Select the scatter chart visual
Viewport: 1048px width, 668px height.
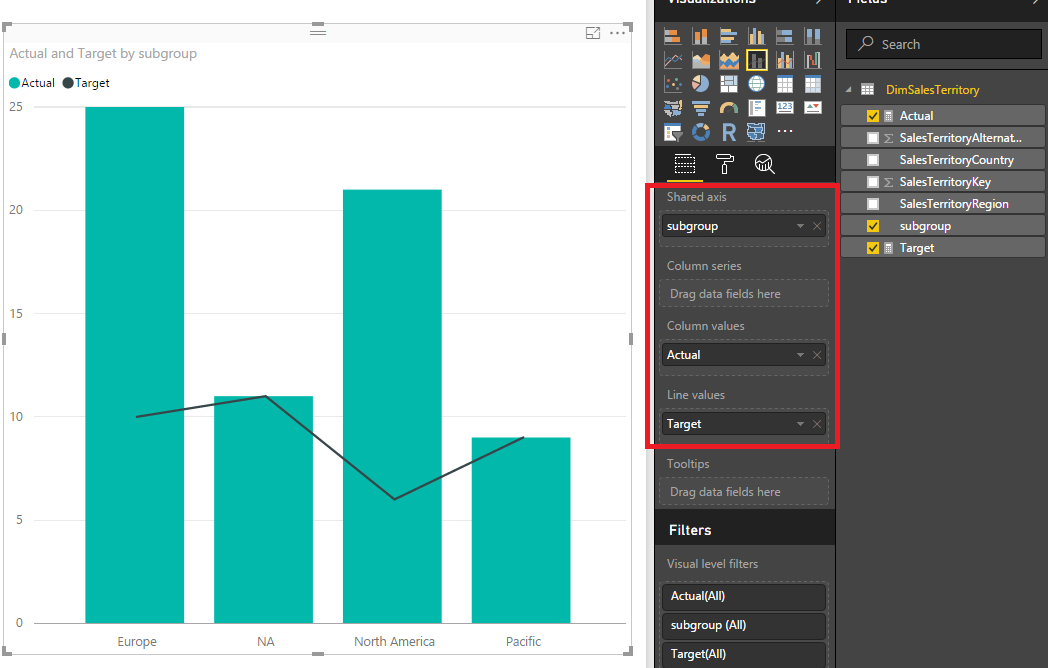[x=672, y=84]
